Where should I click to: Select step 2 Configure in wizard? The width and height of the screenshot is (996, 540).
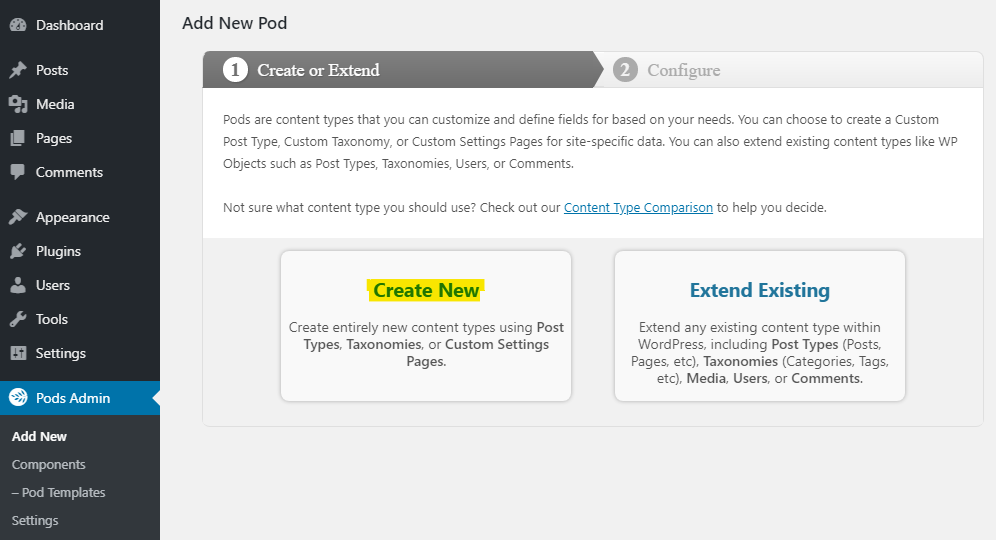(667, 70)
